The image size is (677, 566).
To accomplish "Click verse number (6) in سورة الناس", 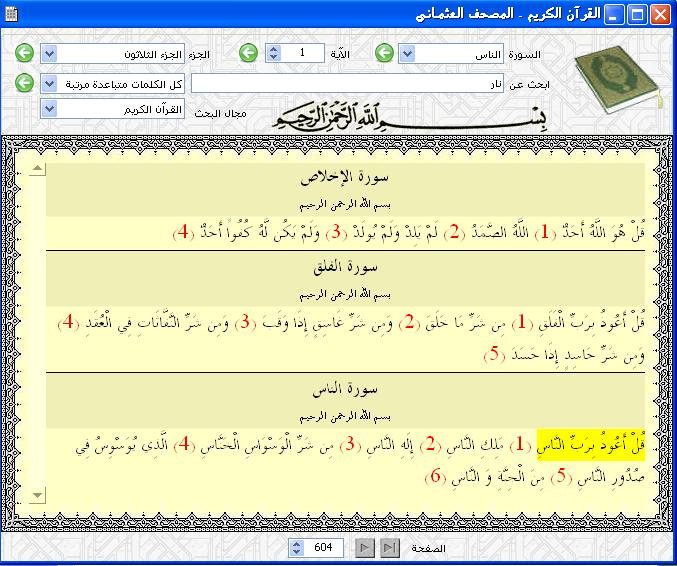I will (436, 476).
